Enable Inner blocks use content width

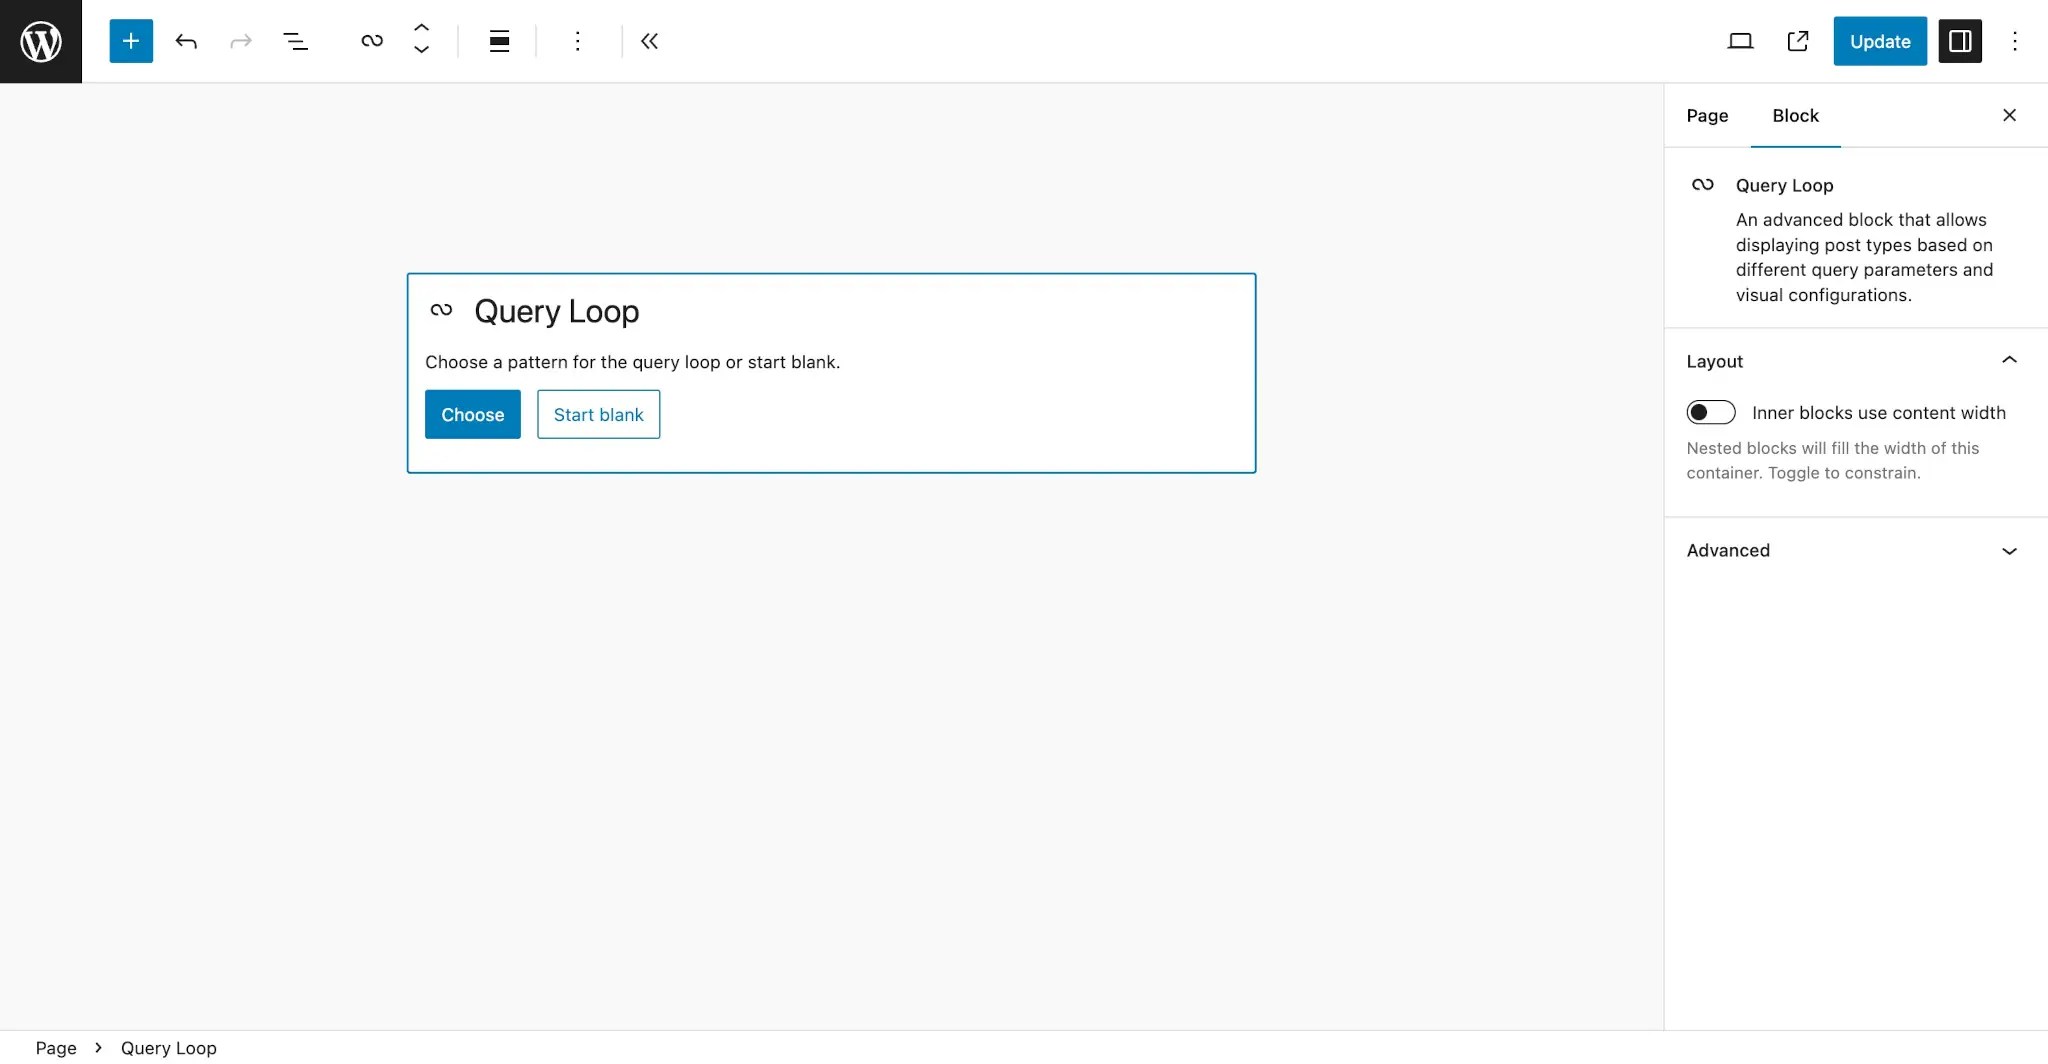(1711, 412)
